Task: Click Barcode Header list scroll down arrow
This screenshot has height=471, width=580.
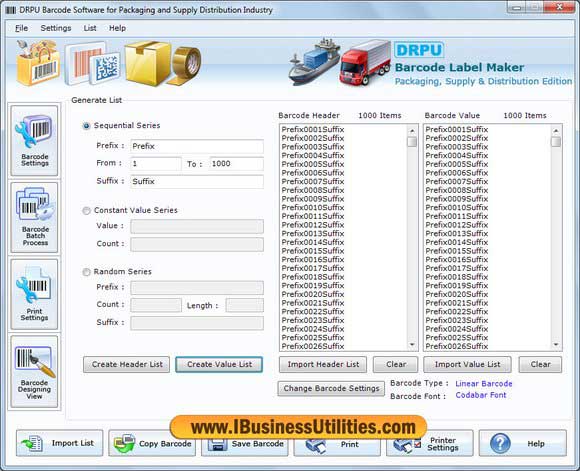Action: 412,345
